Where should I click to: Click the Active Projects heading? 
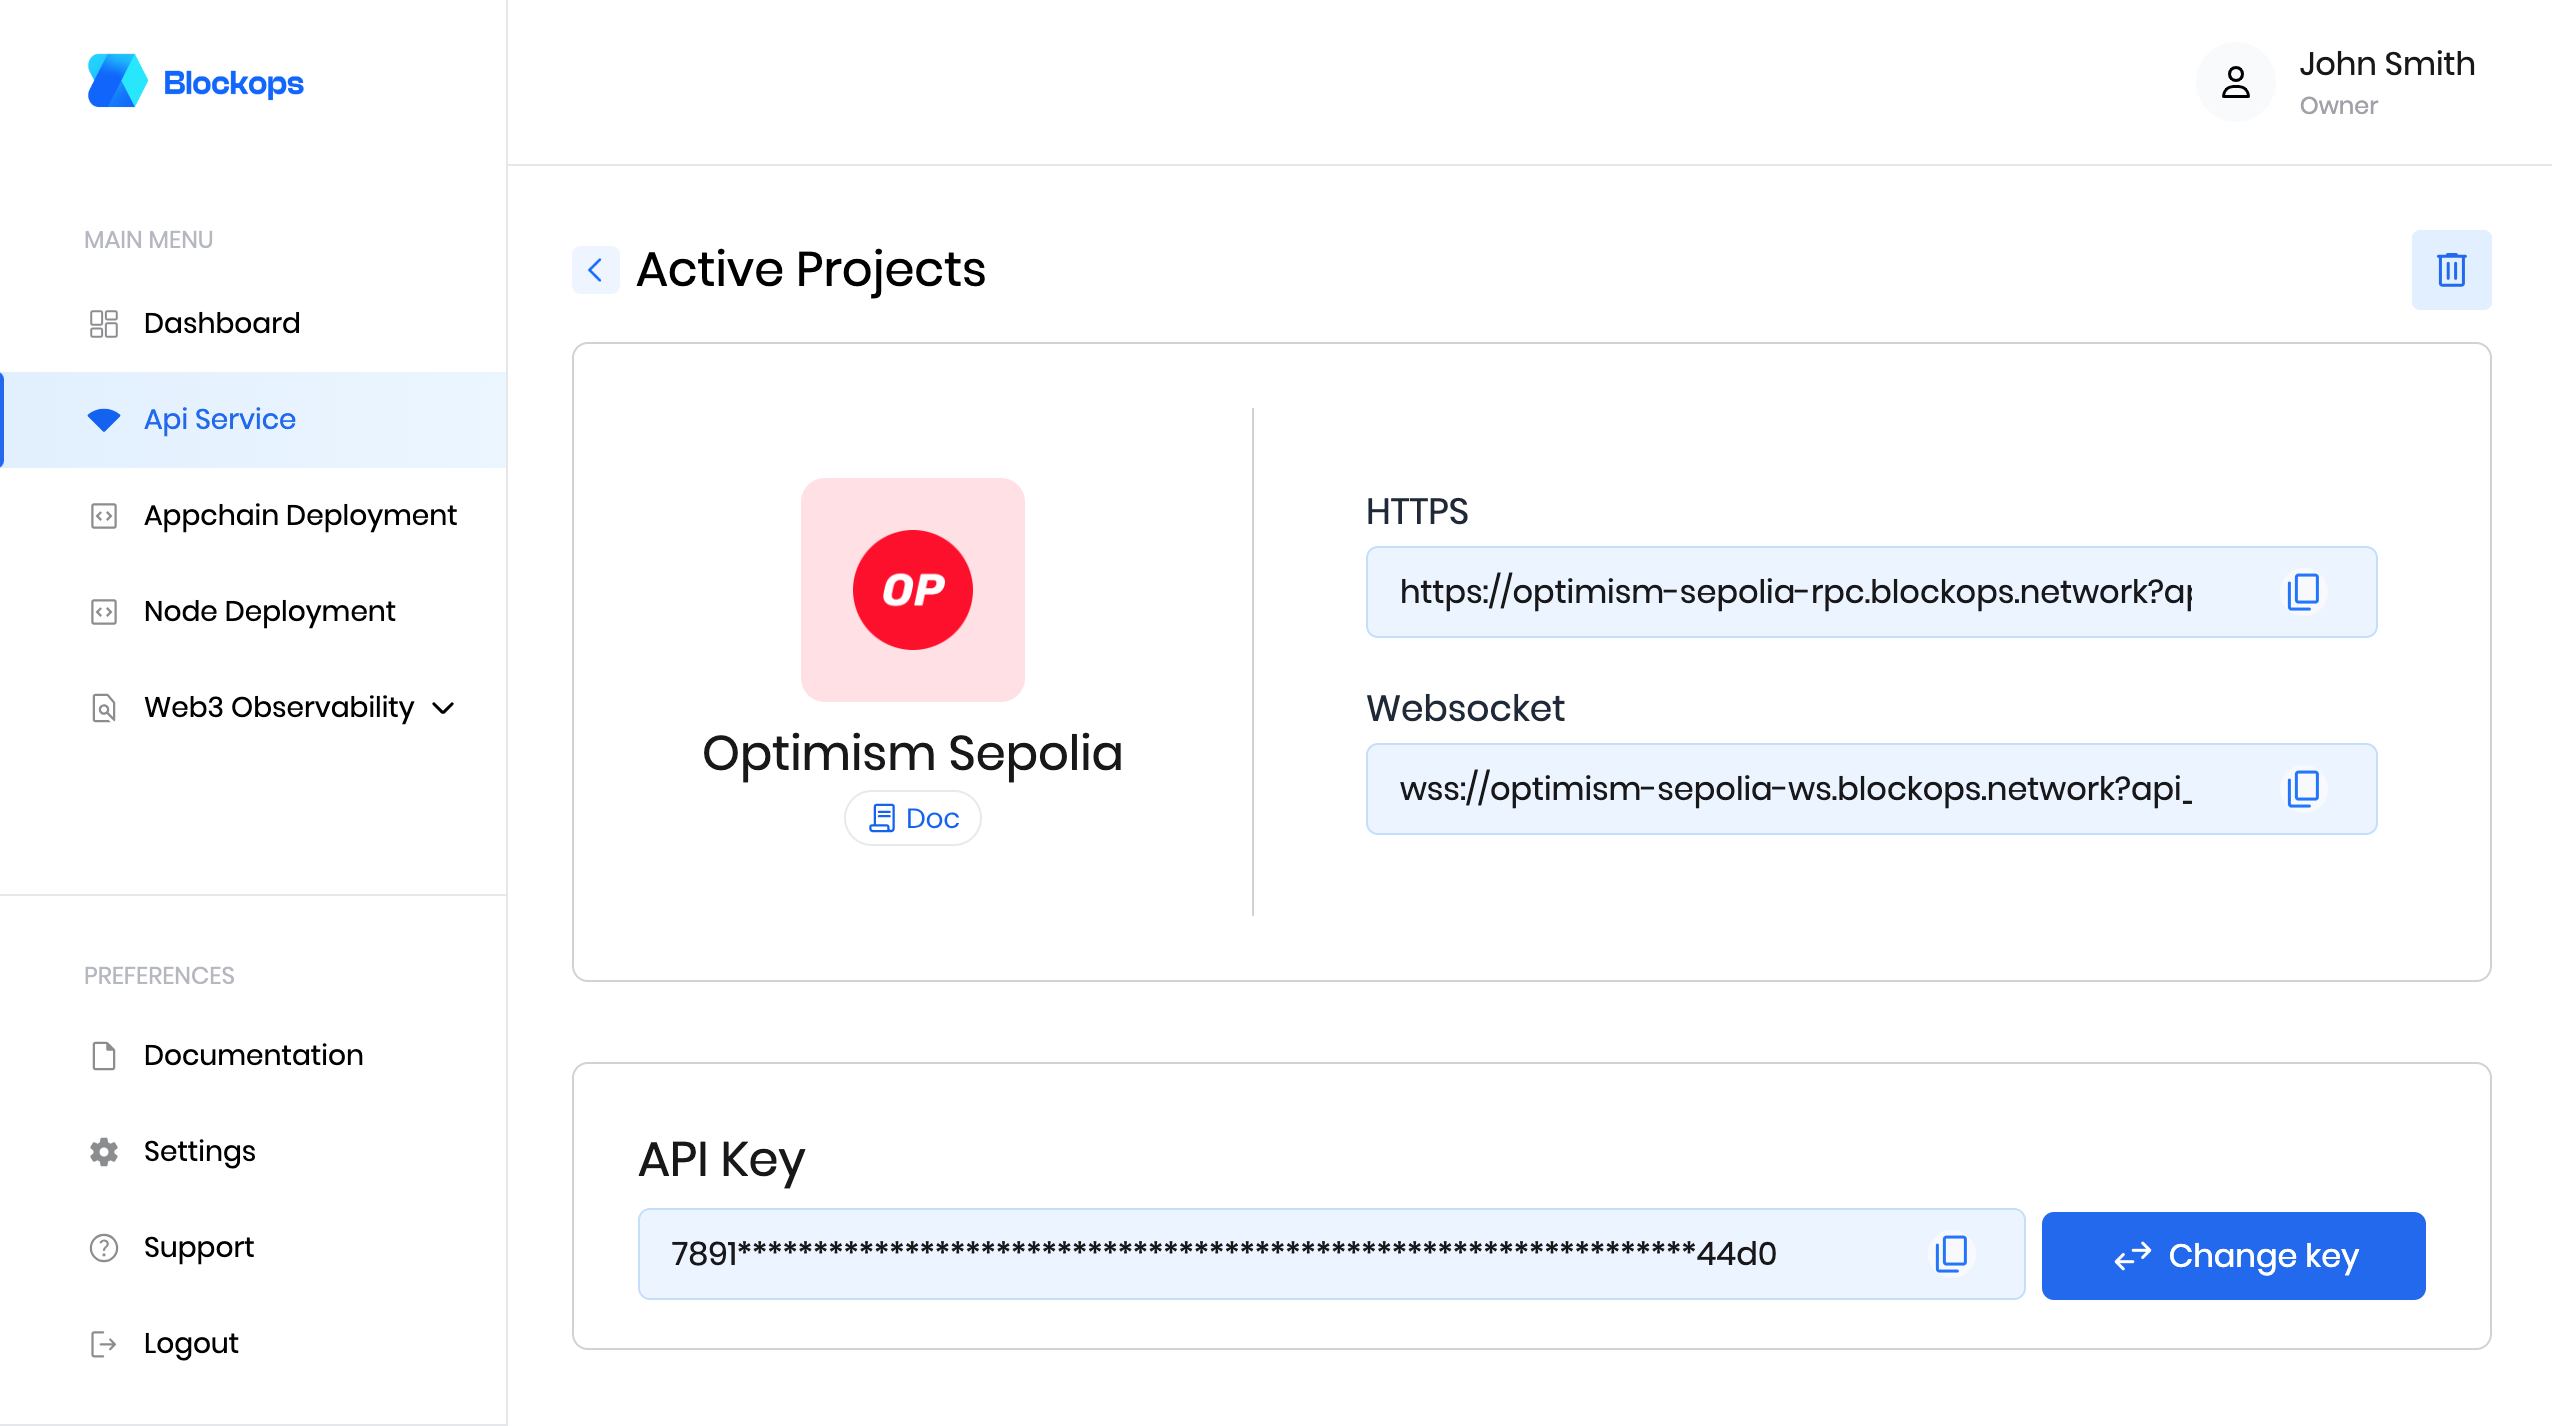(811, 269)
